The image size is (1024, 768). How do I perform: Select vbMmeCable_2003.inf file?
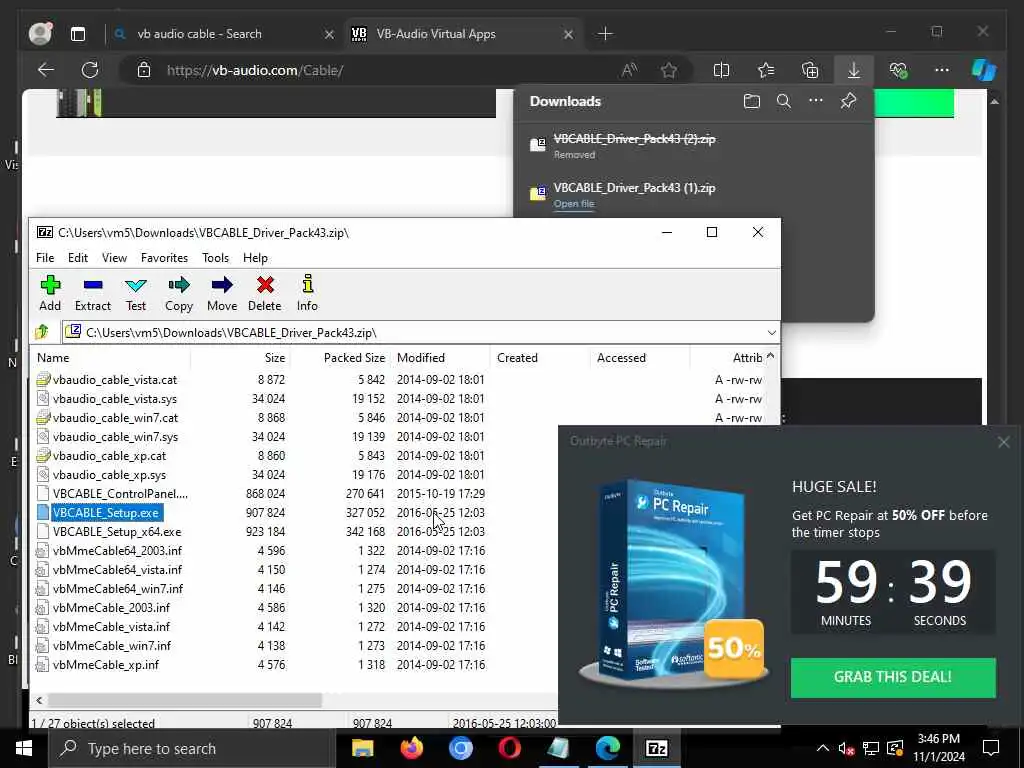(112, 607)
